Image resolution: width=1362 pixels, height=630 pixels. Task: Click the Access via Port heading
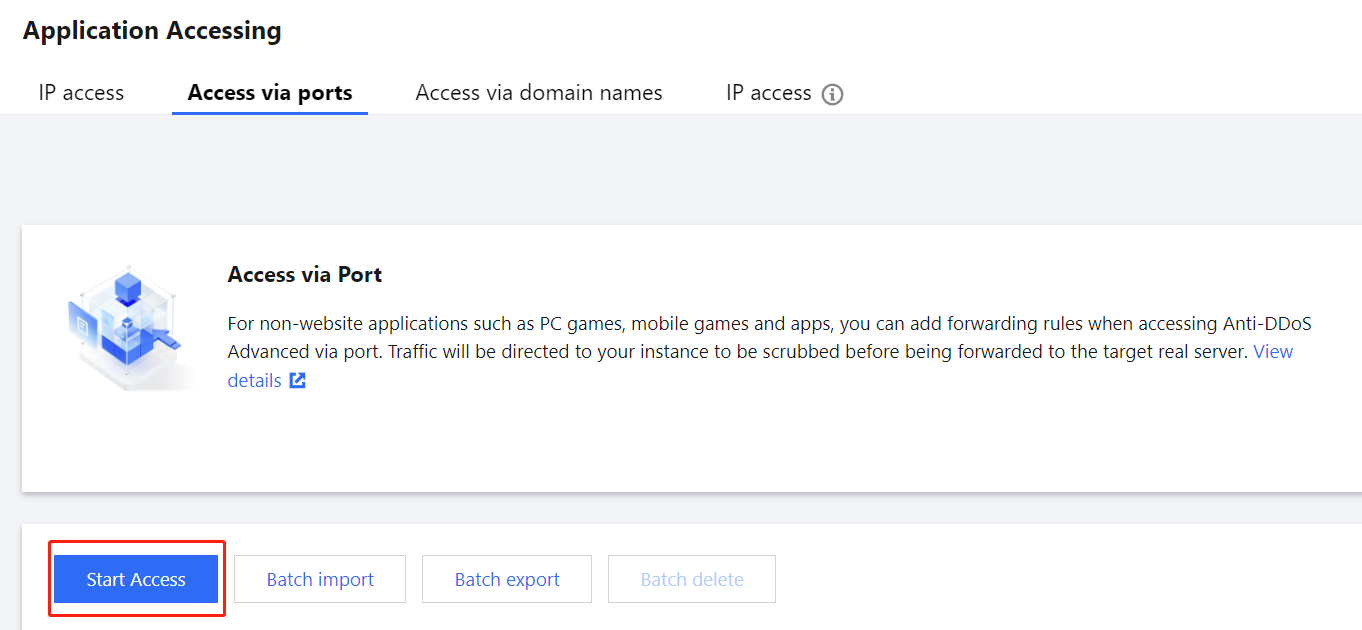305,274
